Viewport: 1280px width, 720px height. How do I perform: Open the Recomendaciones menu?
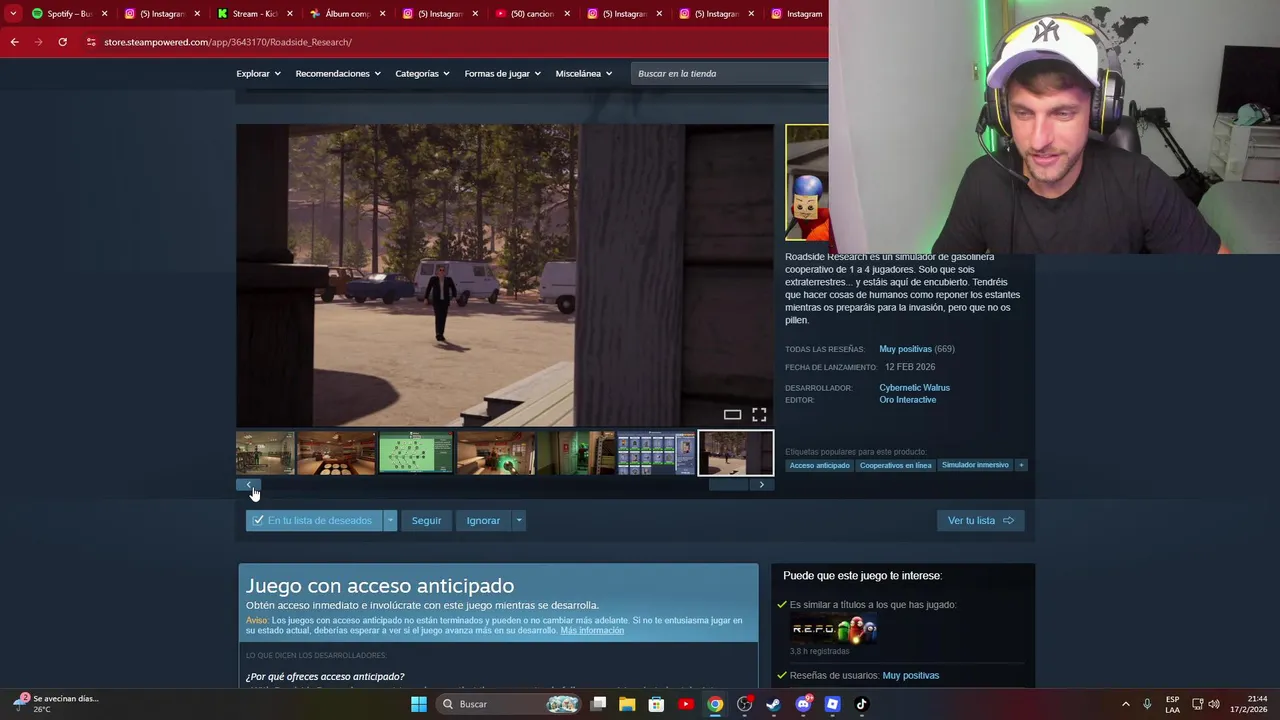(x=338, y=73)
